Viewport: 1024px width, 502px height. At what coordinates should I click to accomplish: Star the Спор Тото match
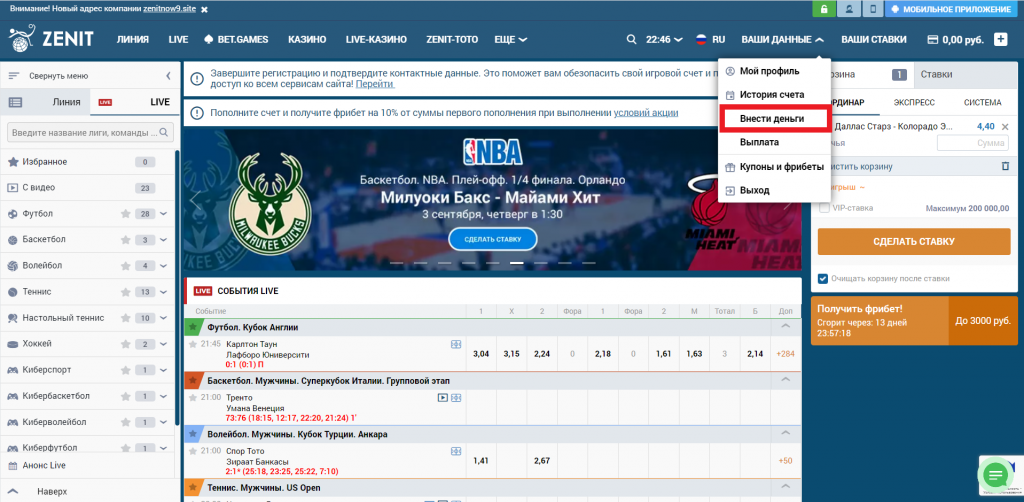pyautogui.click(x=193, y=451)
